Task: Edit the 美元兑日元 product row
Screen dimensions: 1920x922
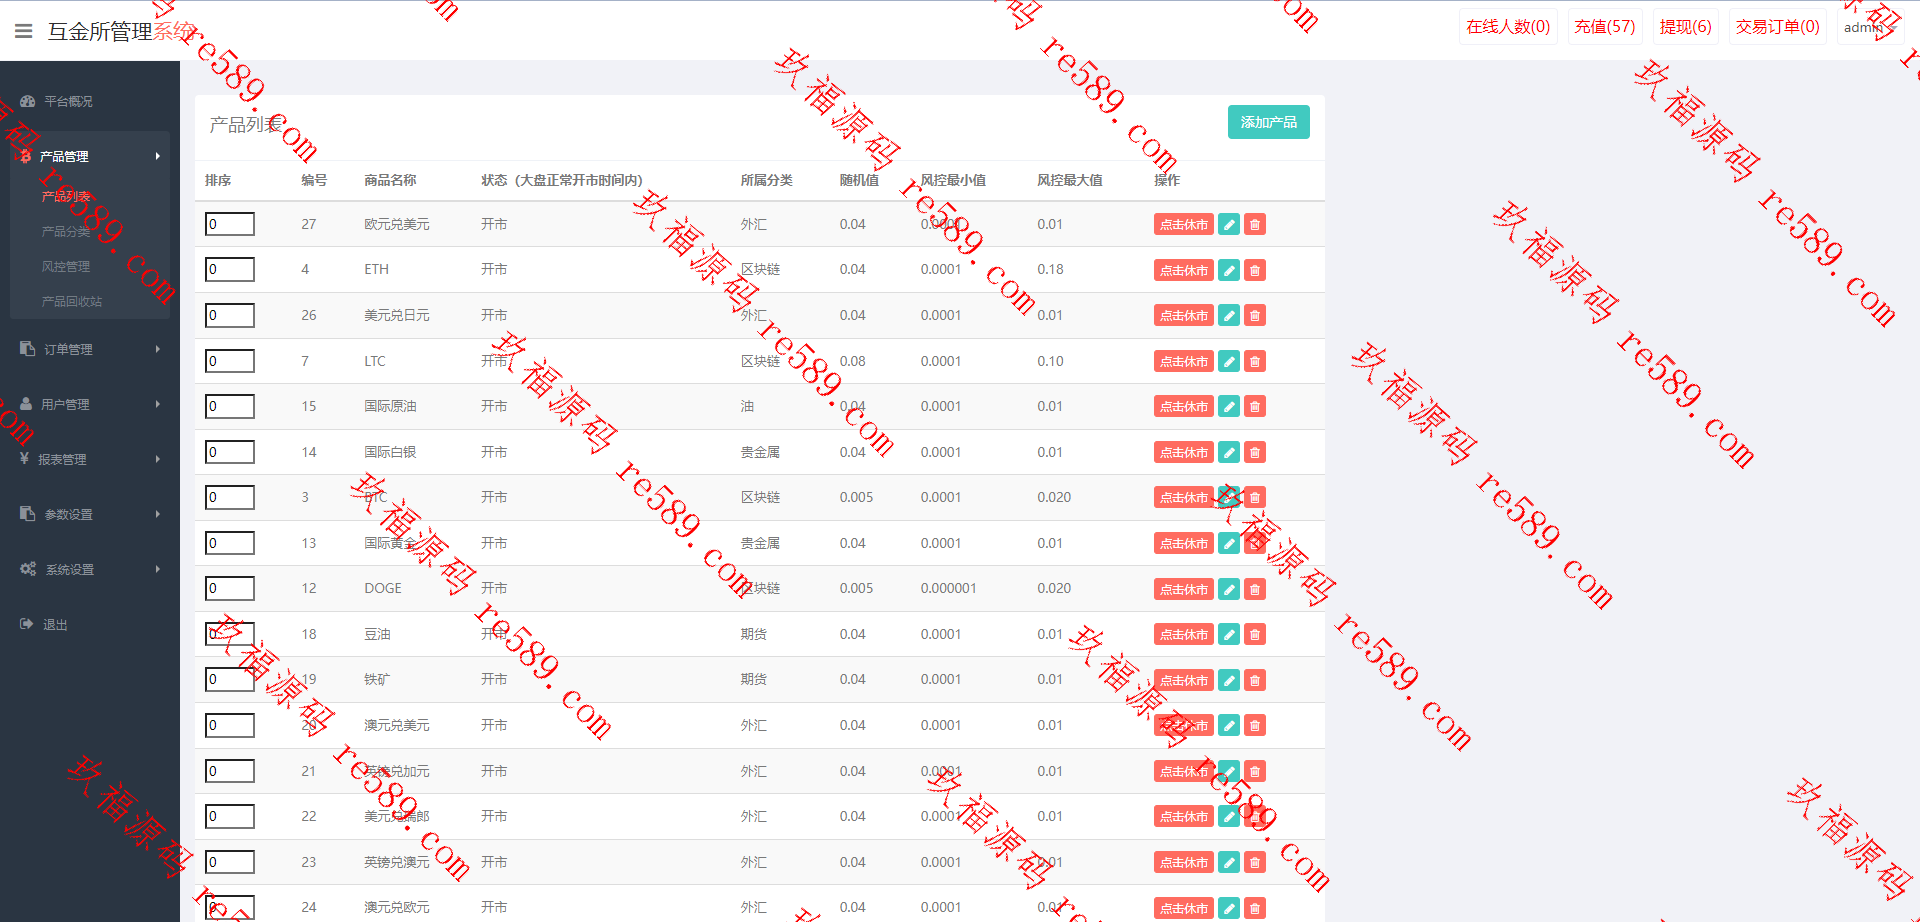Action: (1229, 316)
